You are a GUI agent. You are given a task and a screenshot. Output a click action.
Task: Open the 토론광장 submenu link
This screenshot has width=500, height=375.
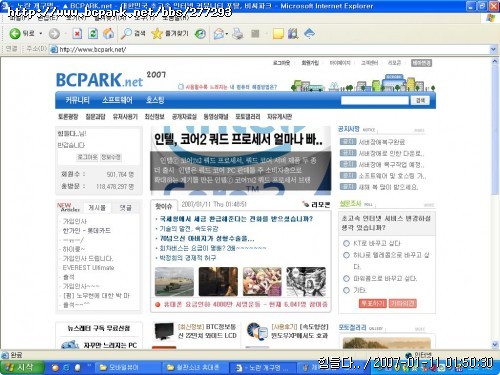[x=68, y=117]
